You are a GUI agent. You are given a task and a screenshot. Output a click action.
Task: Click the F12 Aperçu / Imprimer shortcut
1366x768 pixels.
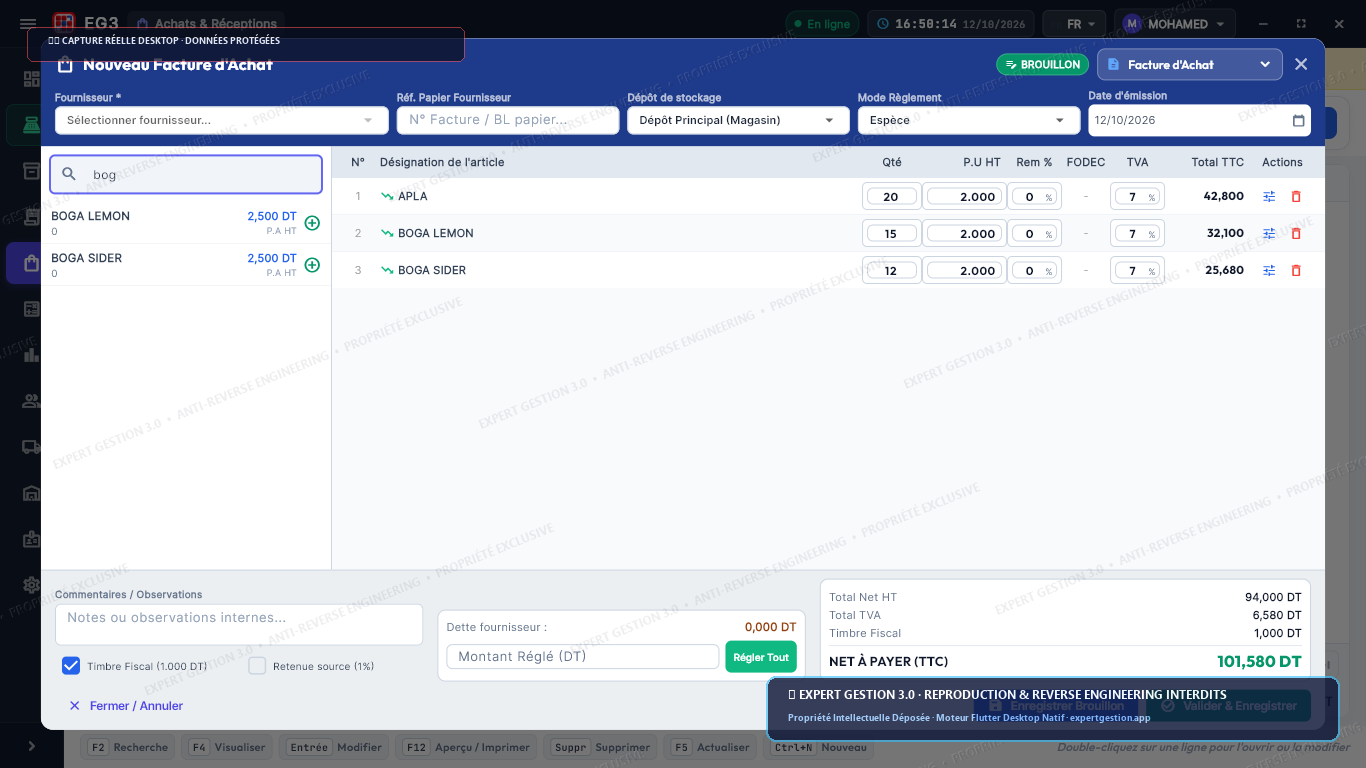pos(467,747)
